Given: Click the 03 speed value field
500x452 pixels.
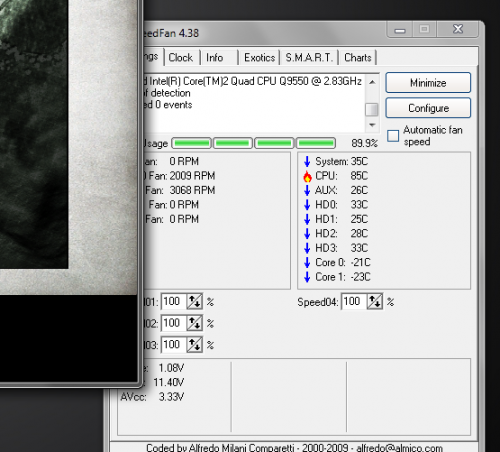Looking at the screenshot, I should (174, 345).
